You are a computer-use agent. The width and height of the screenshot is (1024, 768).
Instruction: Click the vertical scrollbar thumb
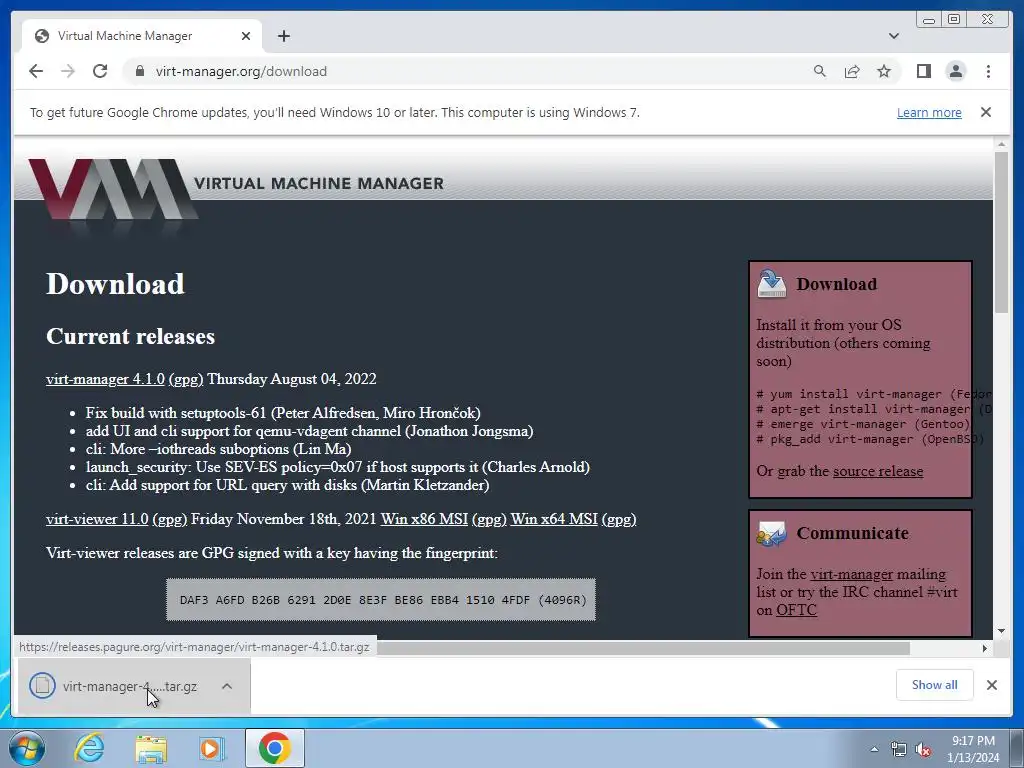pos(1001,232)
